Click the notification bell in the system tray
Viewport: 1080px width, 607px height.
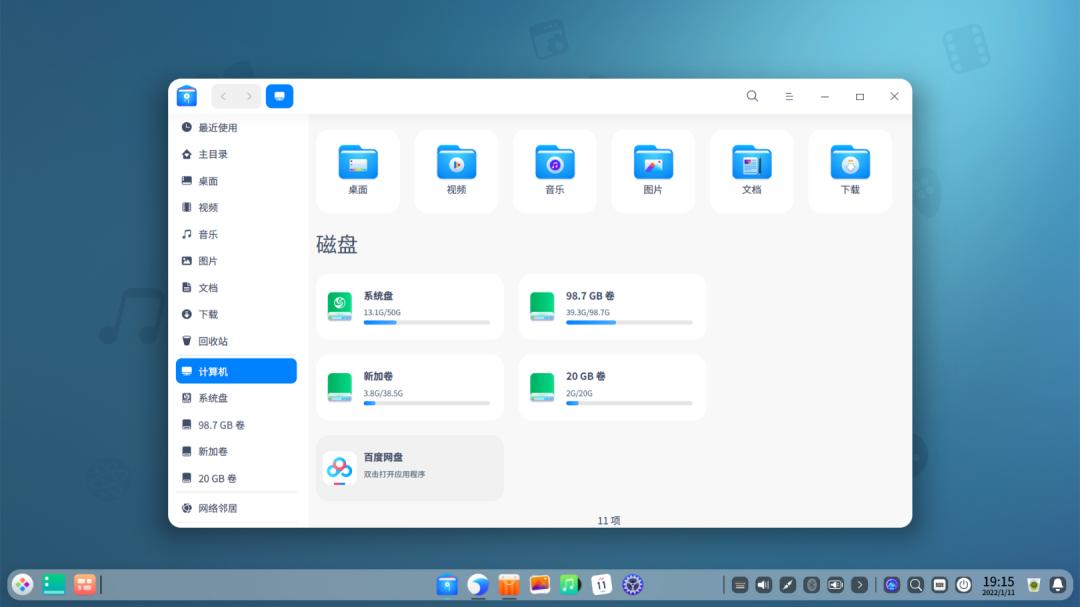(1057, 584)
